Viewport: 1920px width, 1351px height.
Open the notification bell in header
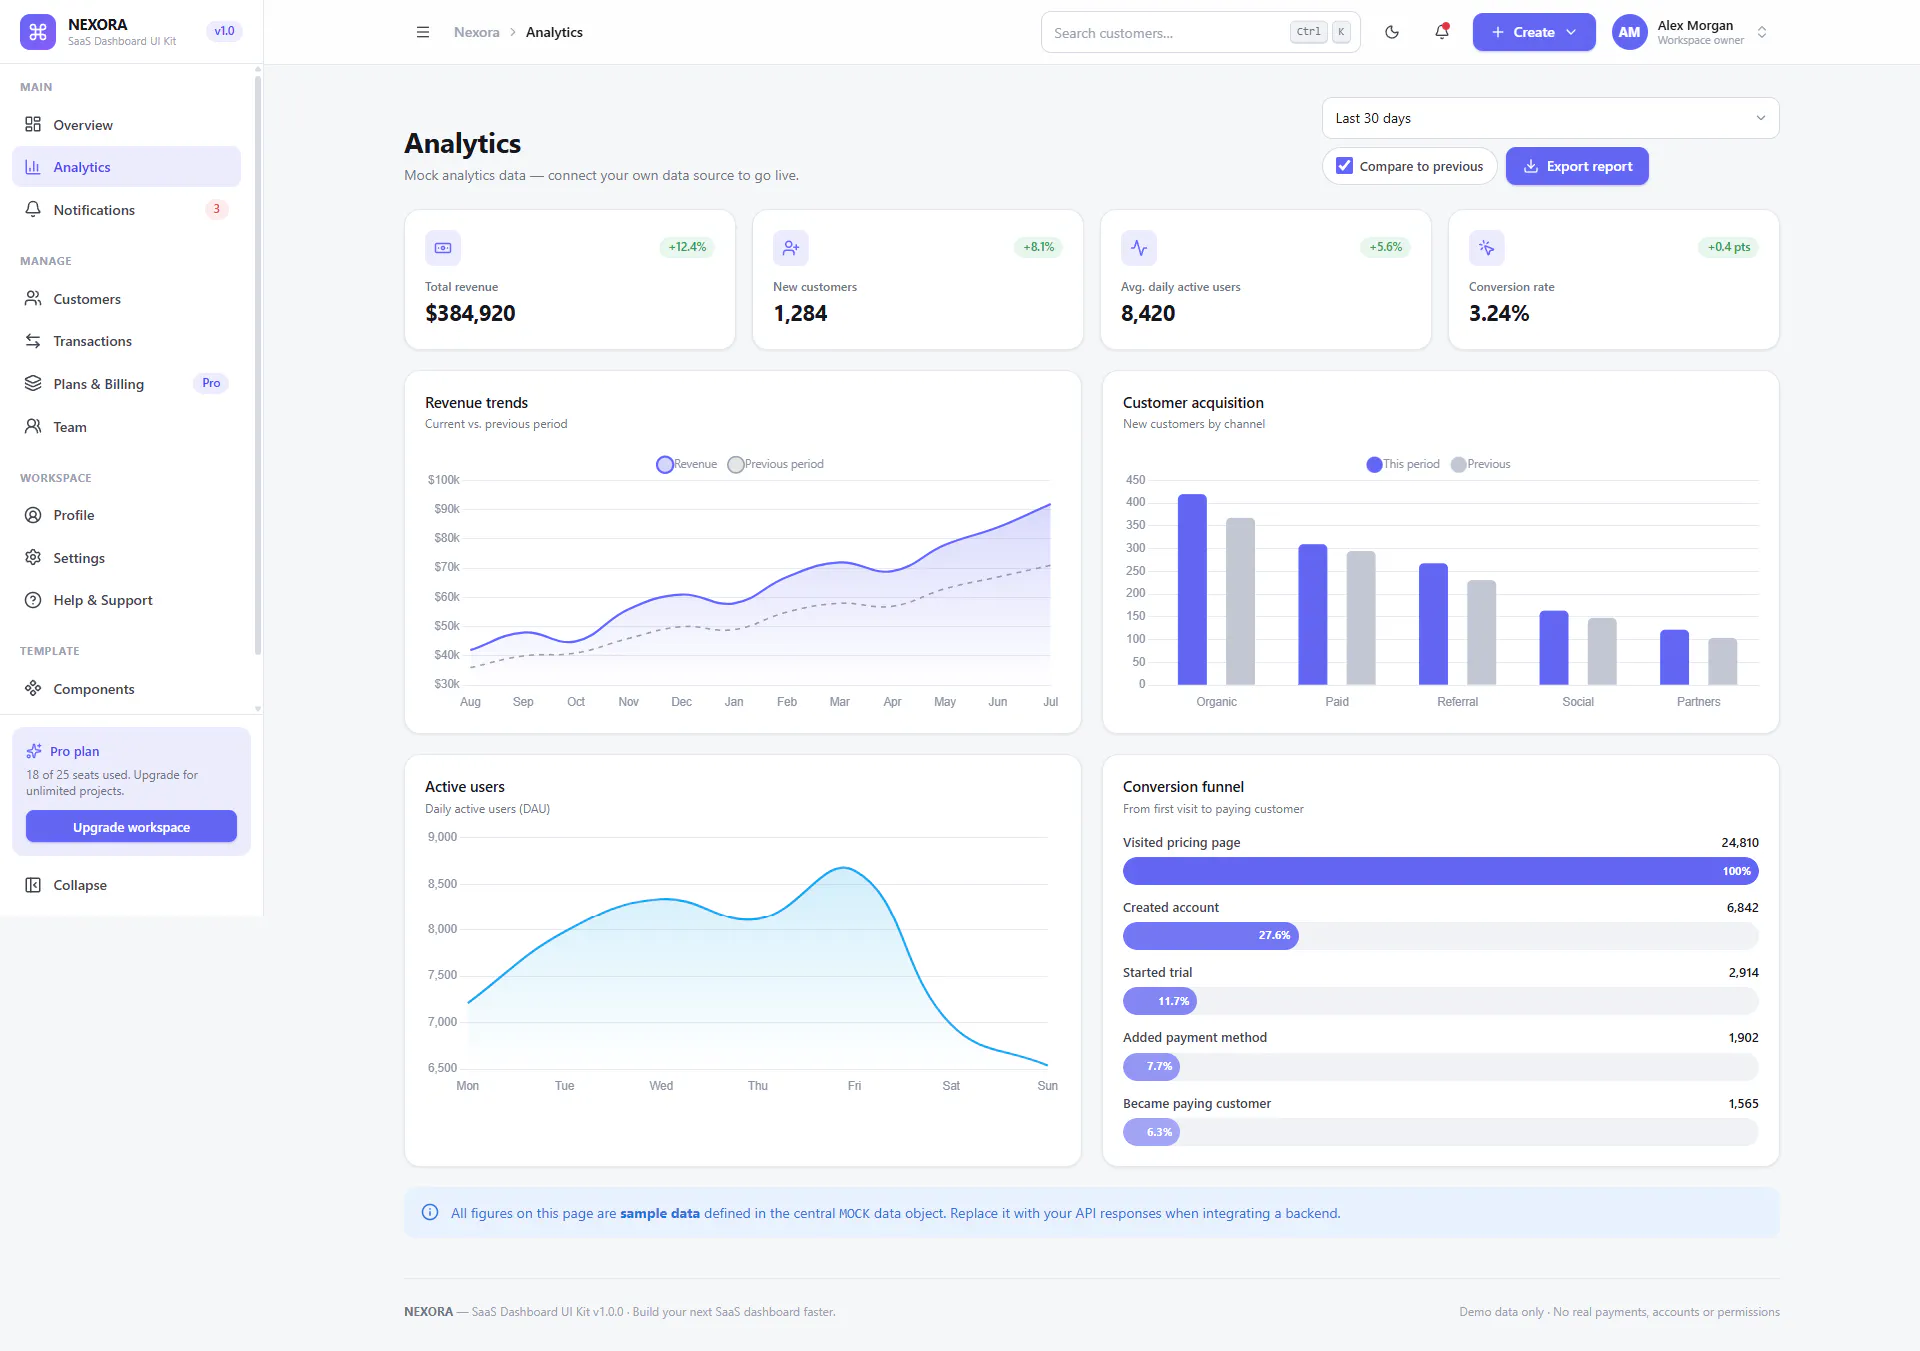click(1442, 32)
